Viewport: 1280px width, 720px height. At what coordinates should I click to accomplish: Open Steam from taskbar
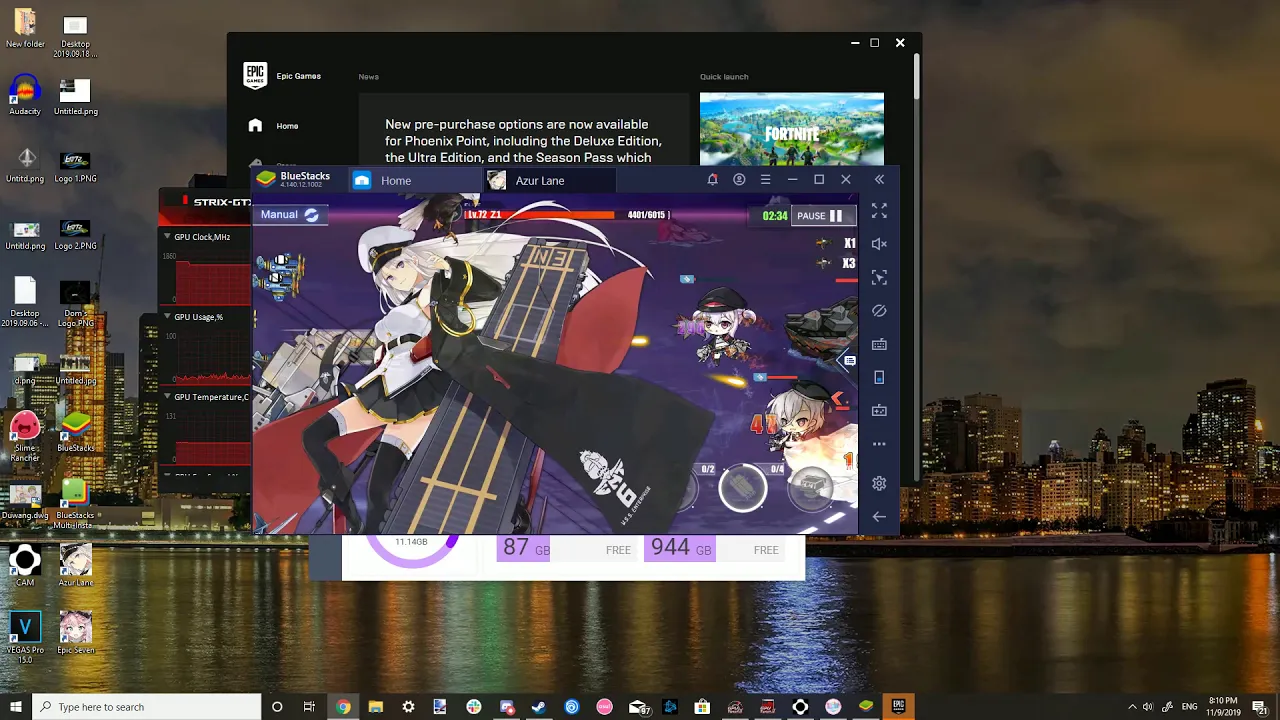pos(539,706)
